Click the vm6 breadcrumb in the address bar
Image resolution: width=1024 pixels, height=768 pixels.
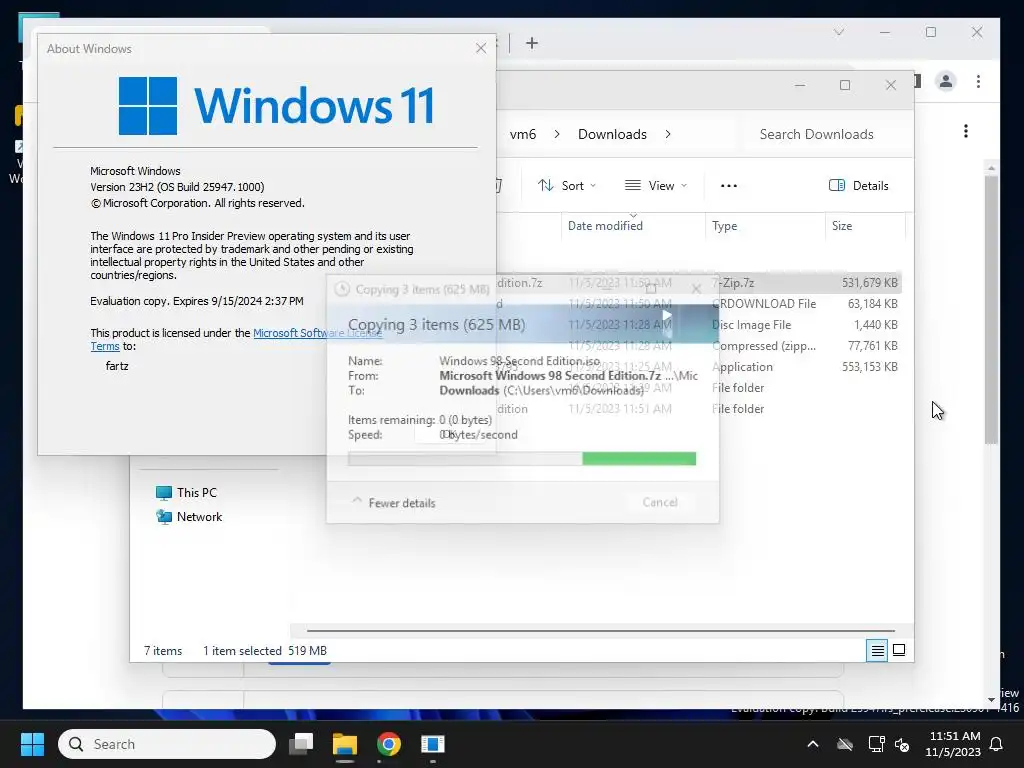pyautogui.click(x=522, y=134)
